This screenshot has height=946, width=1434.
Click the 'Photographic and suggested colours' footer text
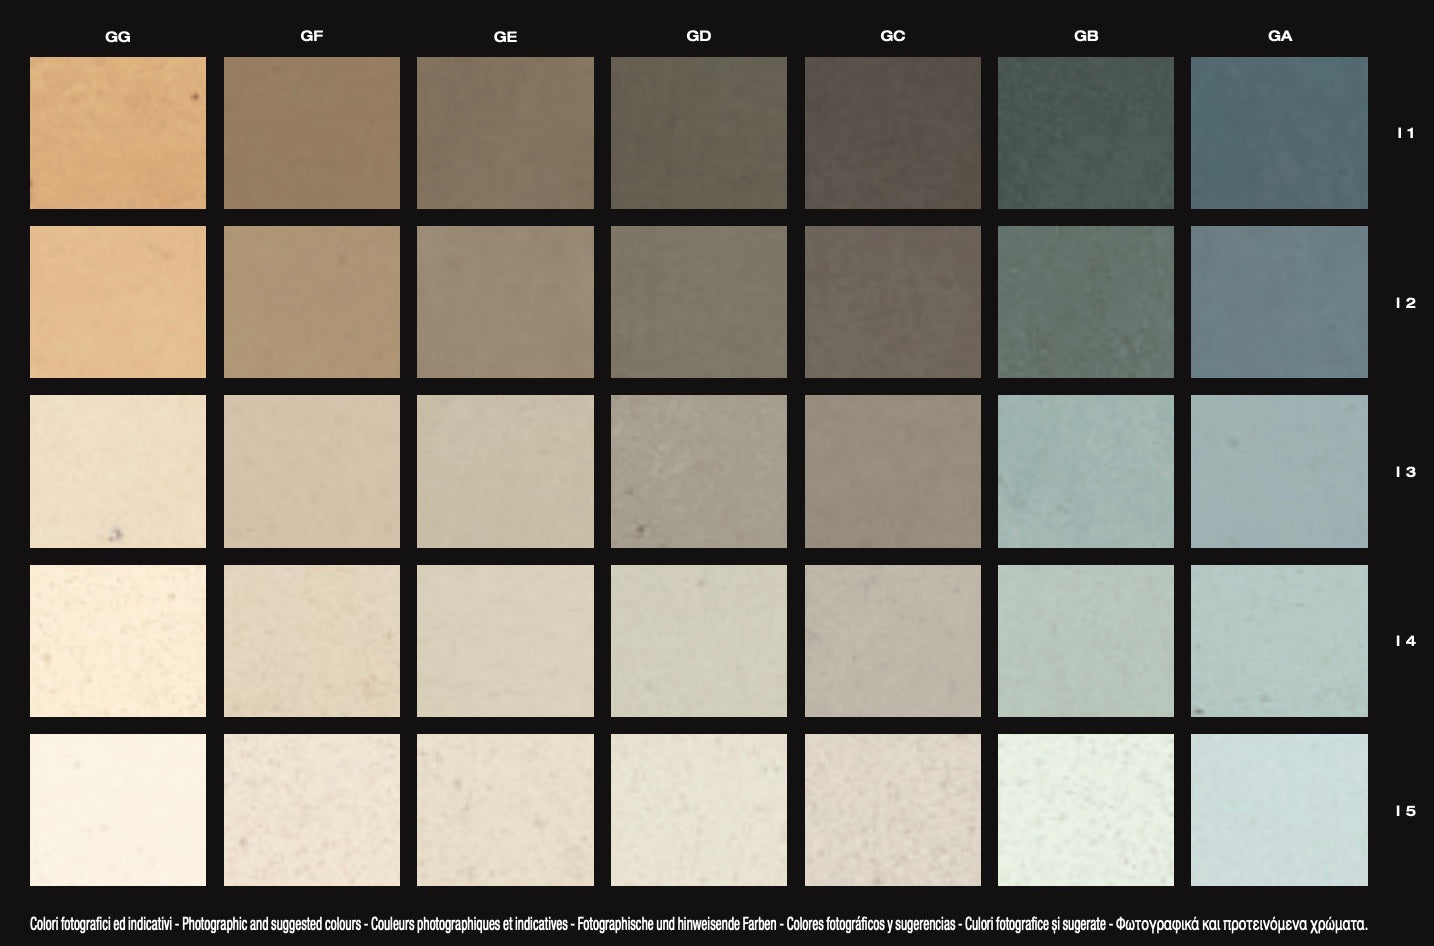click(271, 924)
